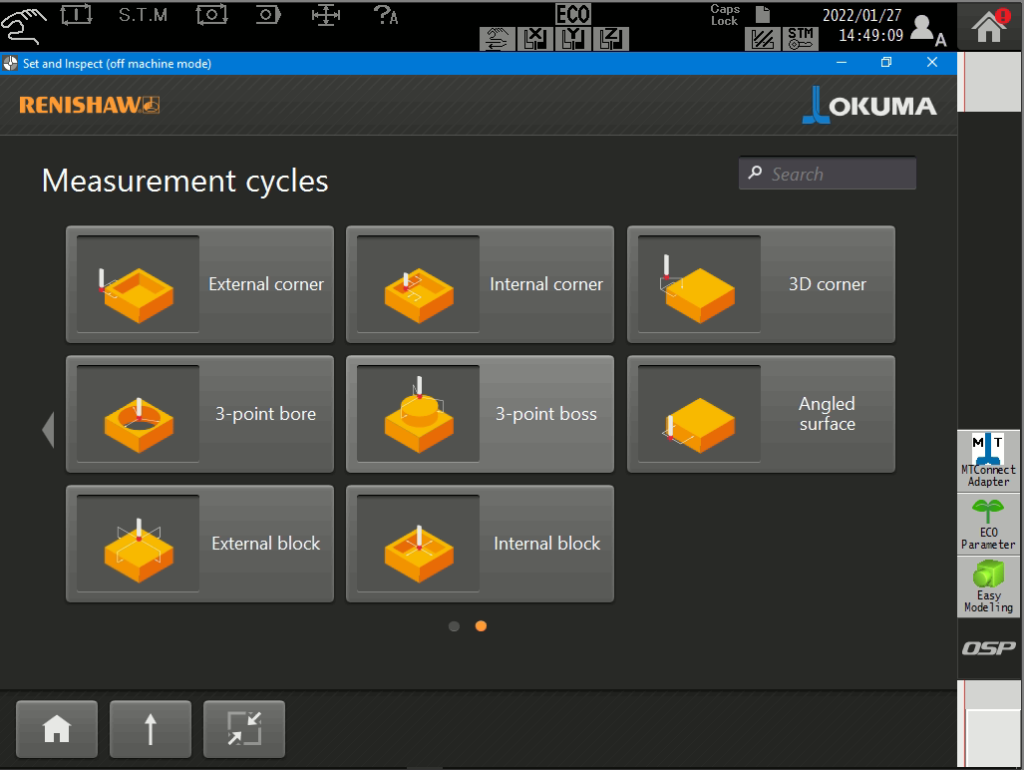Open the ECO Parameter panel
Viewport: 1024px width, 770px height.
988,524
